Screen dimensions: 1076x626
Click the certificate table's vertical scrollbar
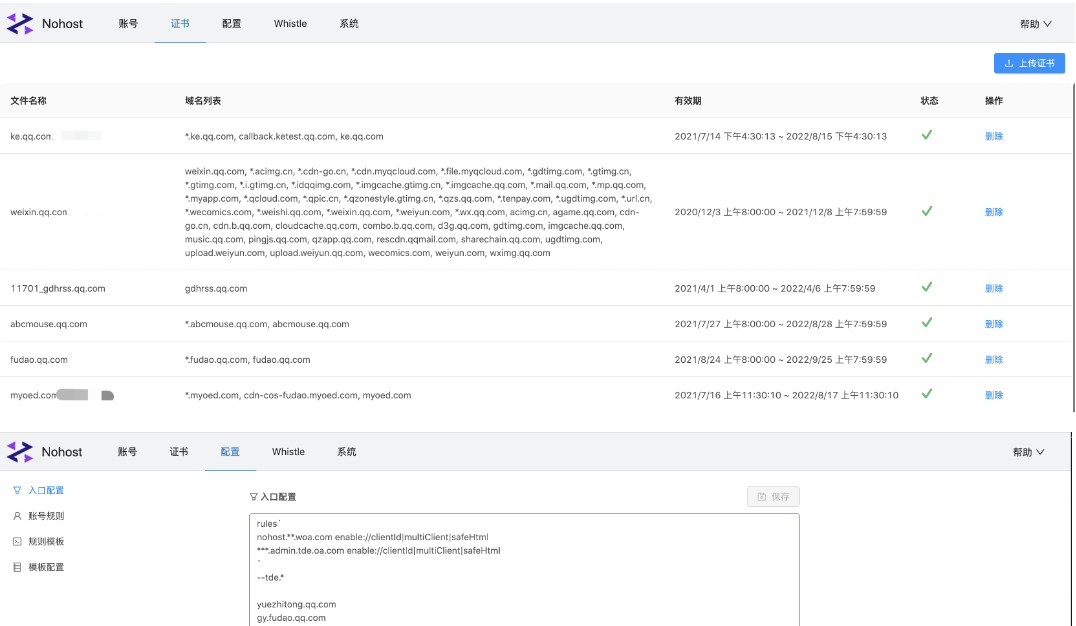(1073, 247)
